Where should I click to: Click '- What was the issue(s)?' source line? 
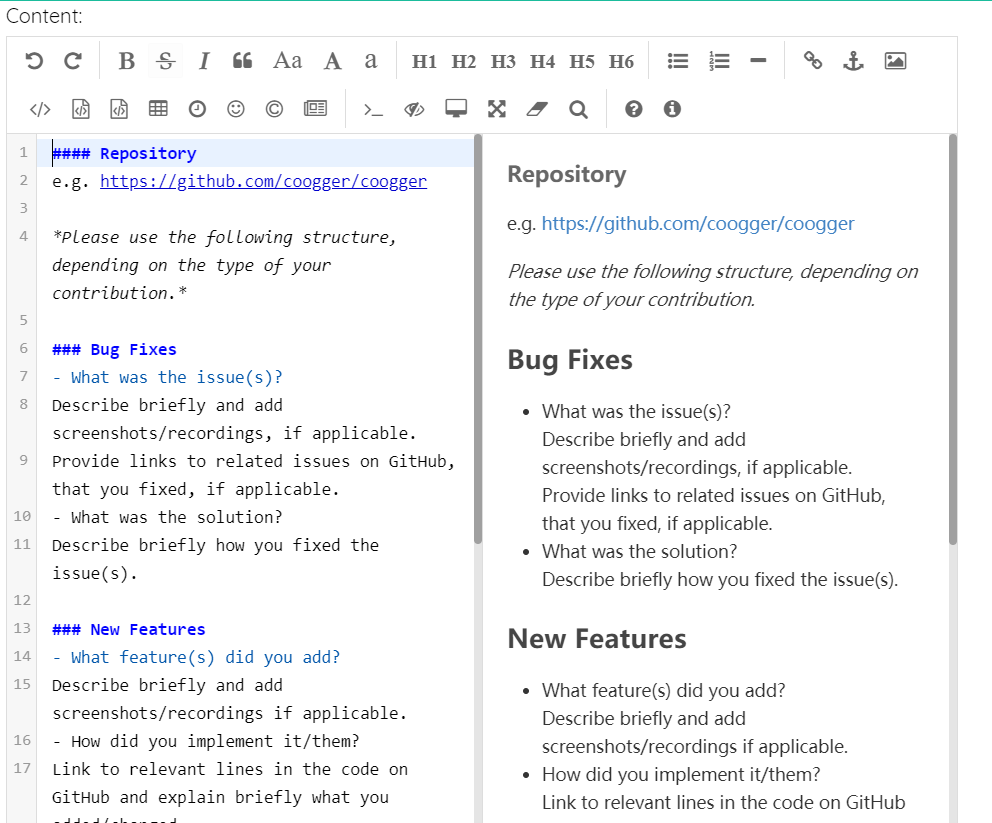point(167,378)
